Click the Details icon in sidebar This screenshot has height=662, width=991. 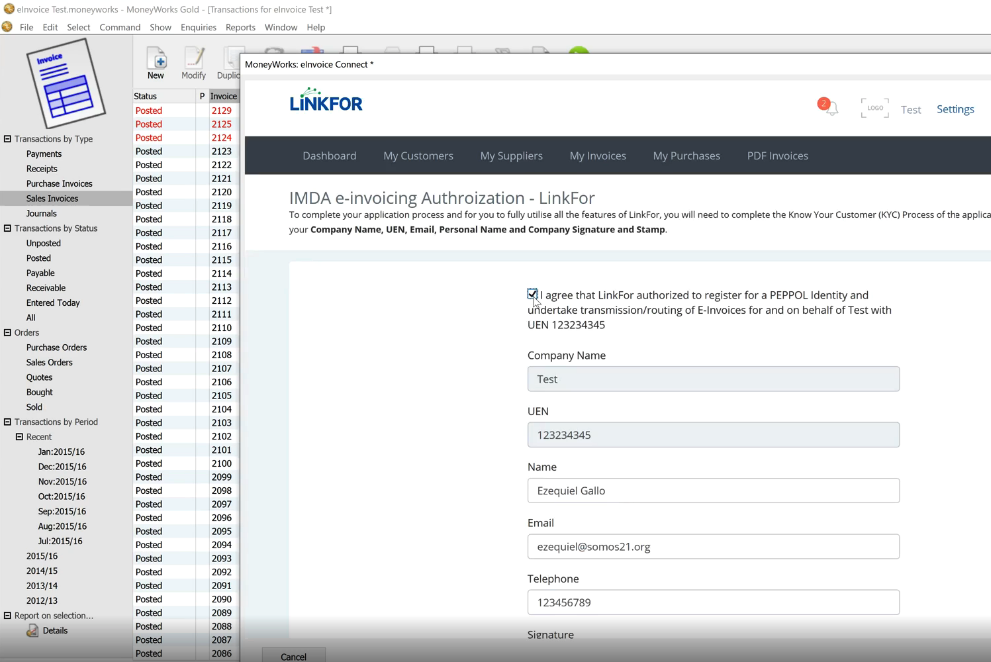[x=32, y=630]
